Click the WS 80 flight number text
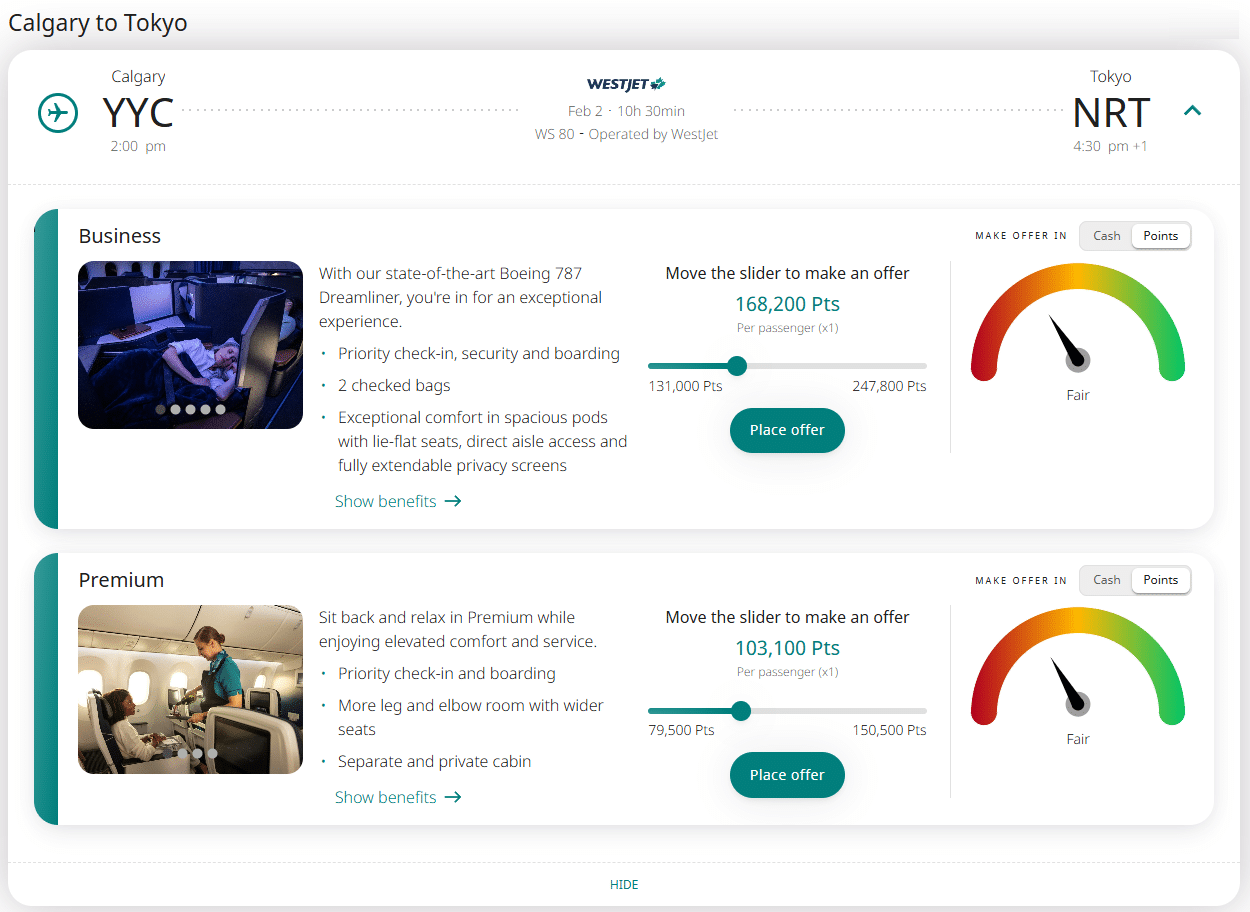The height and width of the screenshot is (912, 1250). (555, 134)
